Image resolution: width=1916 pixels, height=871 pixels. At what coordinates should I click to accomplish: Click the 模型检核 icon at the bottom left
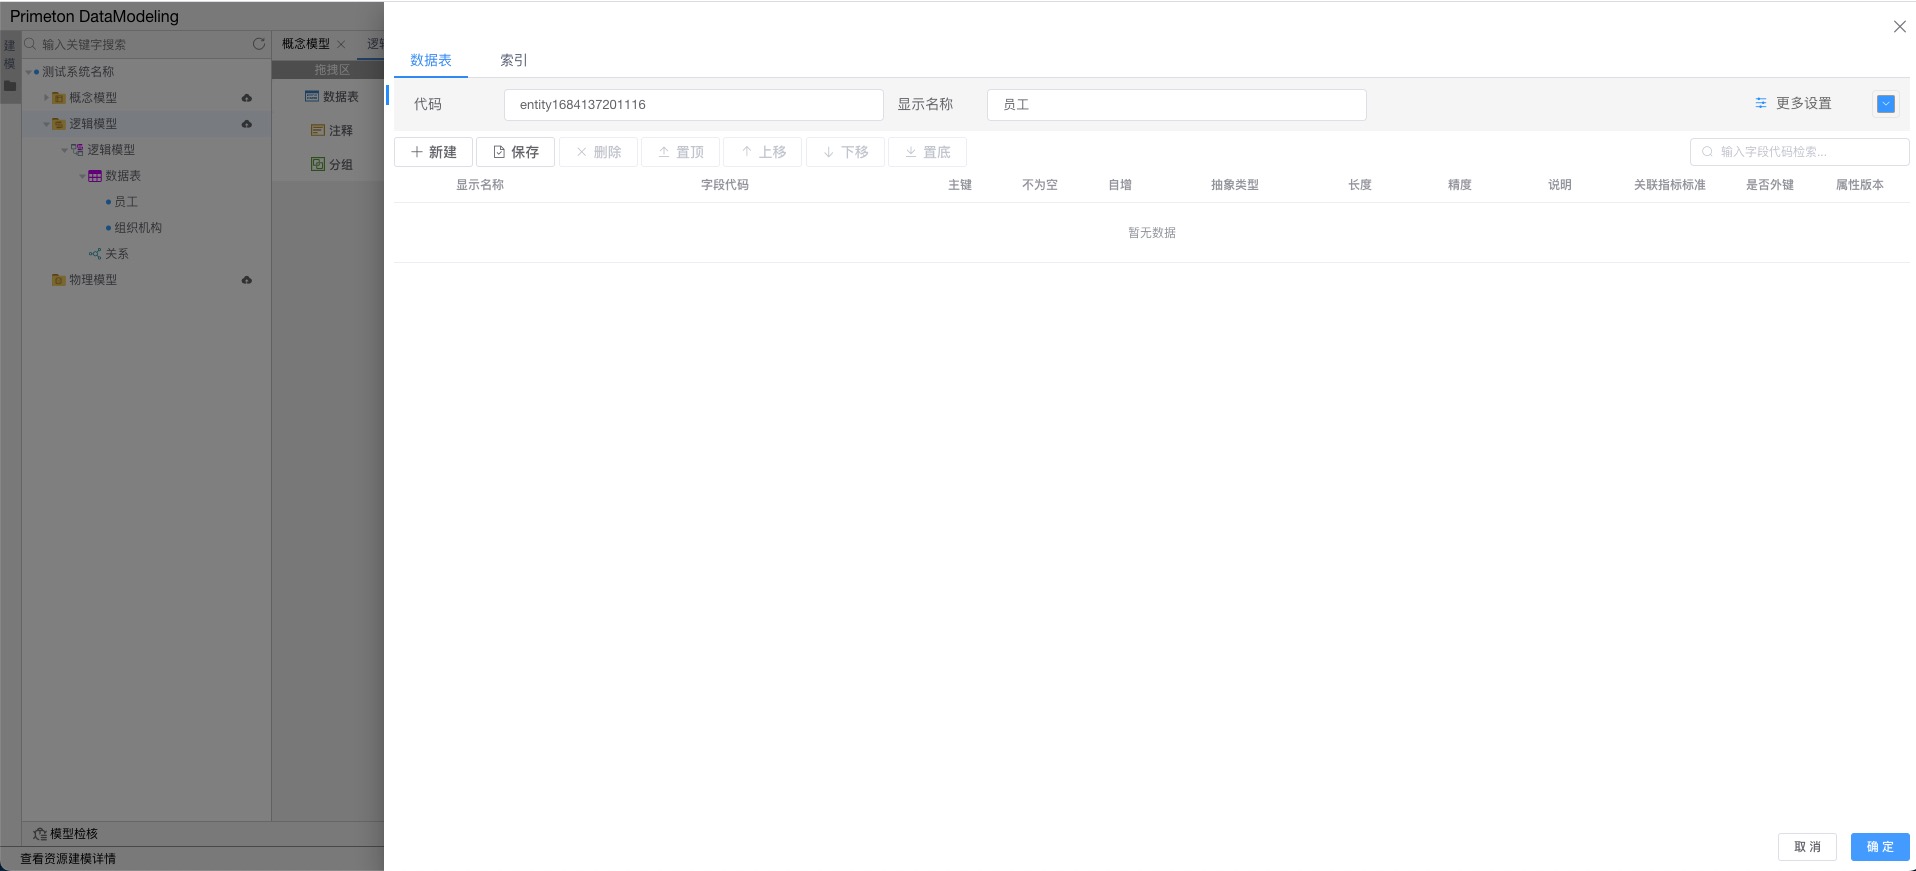click(40, 834)
